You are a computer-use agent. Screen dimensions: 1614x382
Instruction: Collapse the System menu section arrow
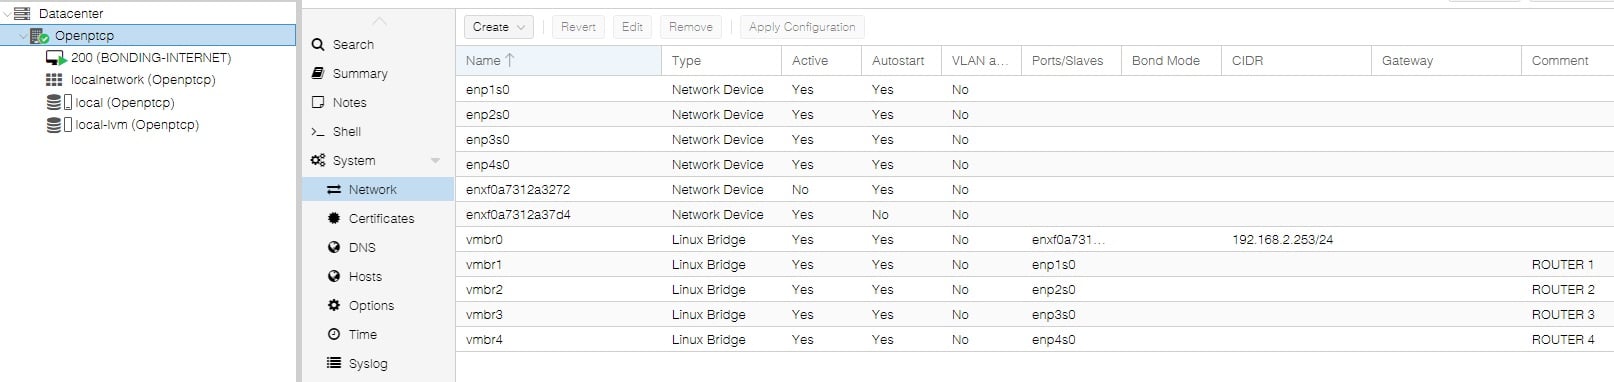pos(435,160)
